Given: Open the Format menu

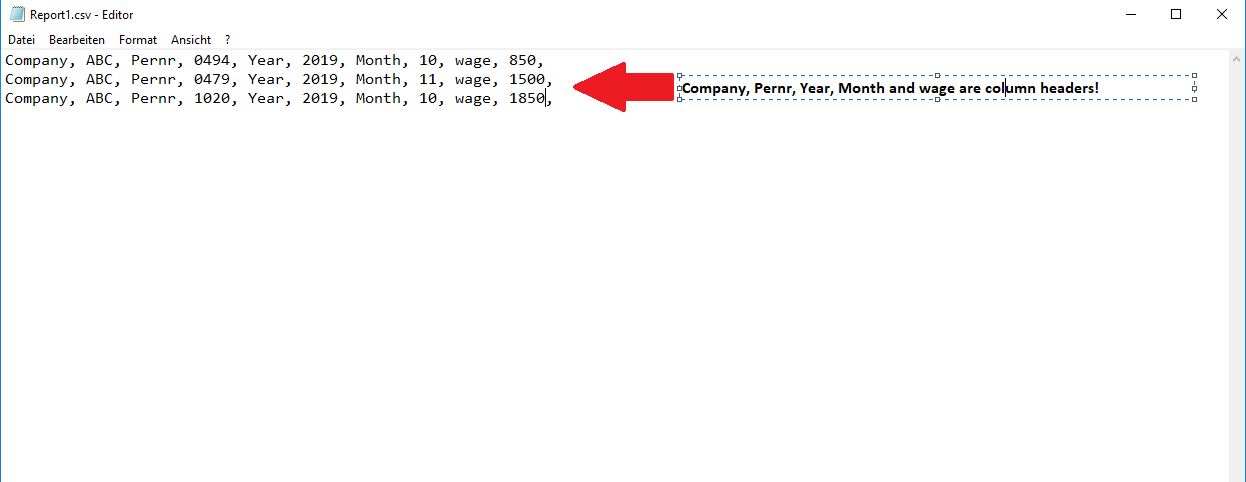Looking at the screenshot, I should pyautogui.click(x=138, y=40).
